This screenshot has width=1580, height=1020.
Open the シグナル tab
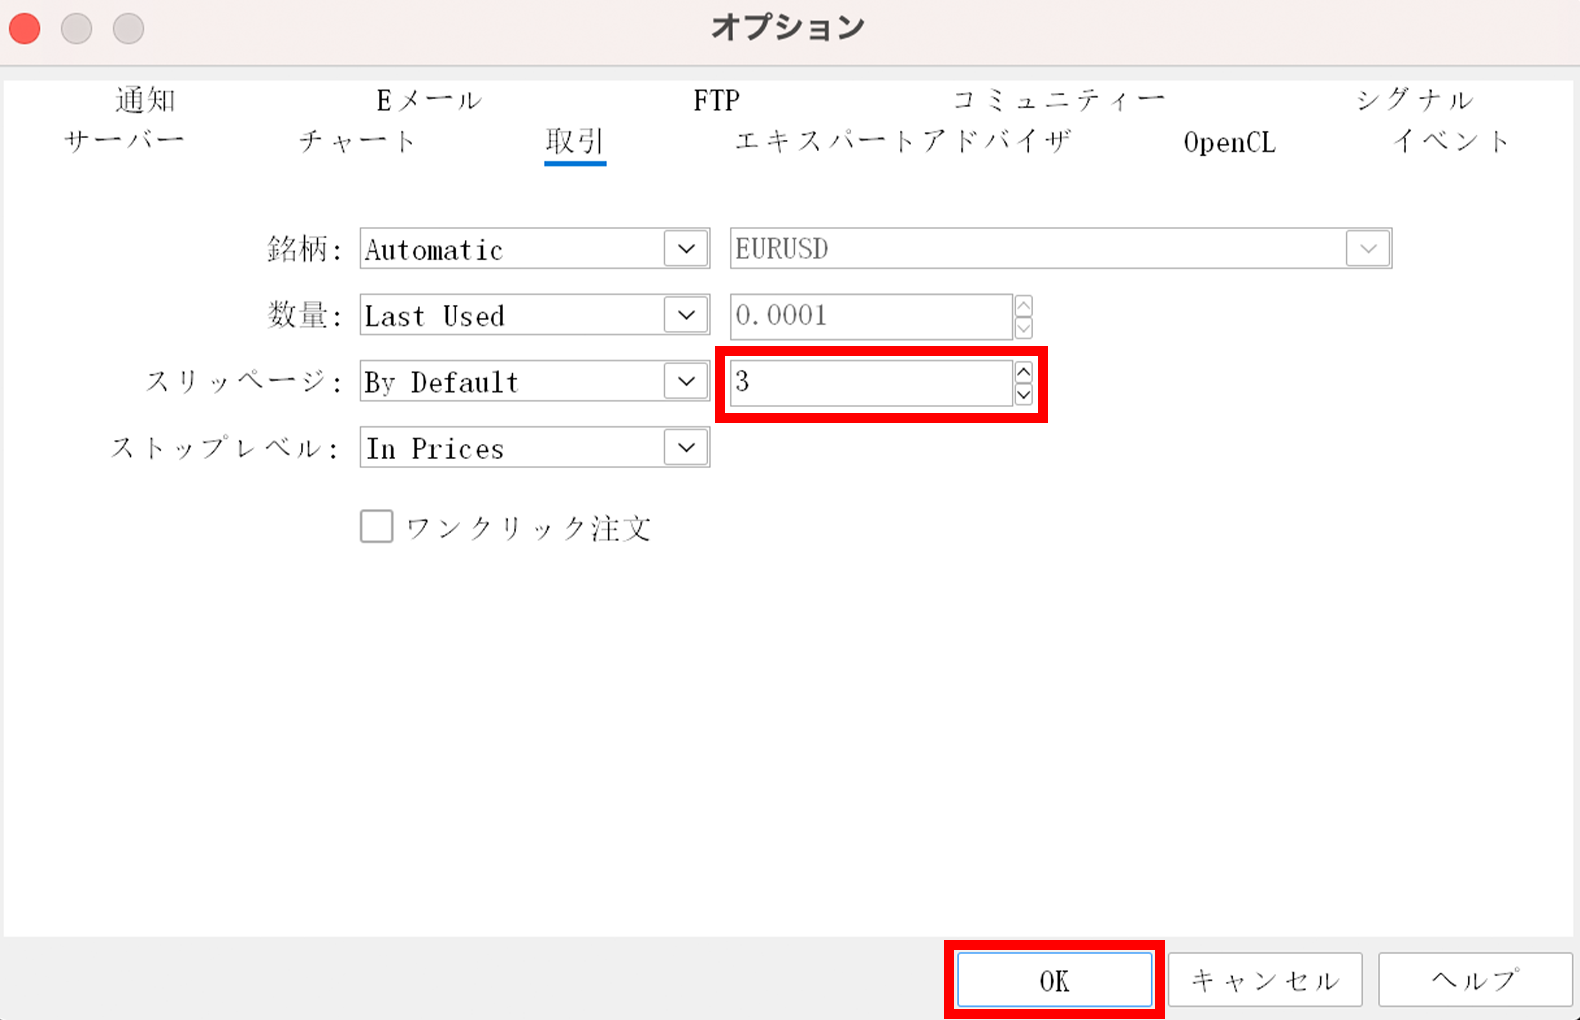click(1414, 100)
